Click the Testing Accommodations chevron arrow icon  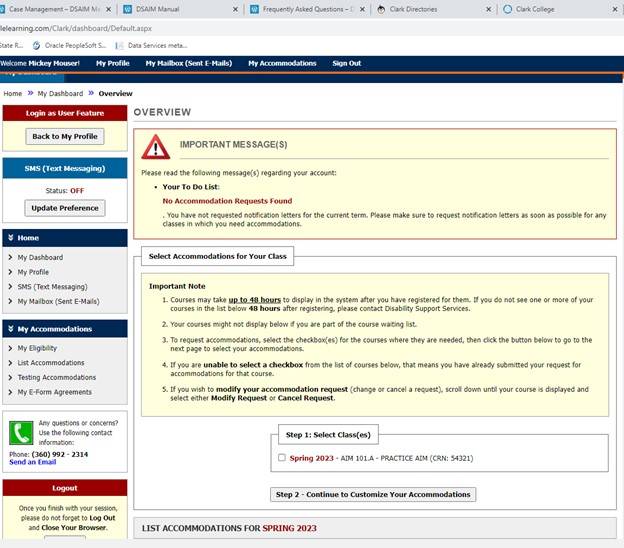pyautogui.click(x=10, y=377)
